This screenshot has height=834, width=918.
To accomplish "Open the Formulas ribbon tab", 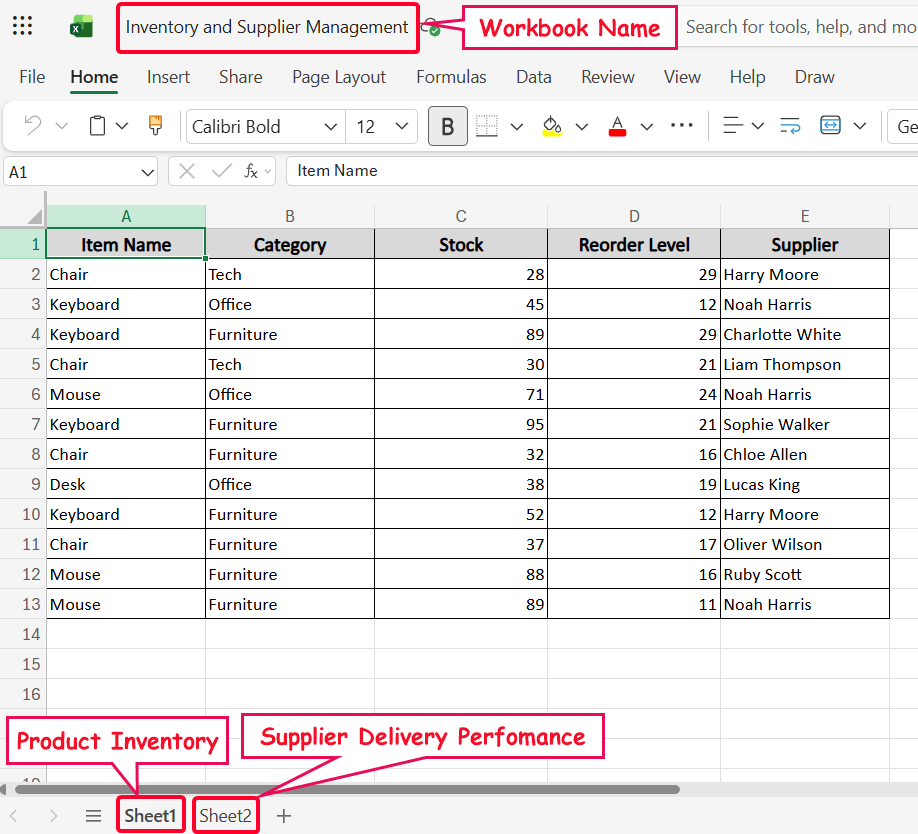I will point(451,77).
